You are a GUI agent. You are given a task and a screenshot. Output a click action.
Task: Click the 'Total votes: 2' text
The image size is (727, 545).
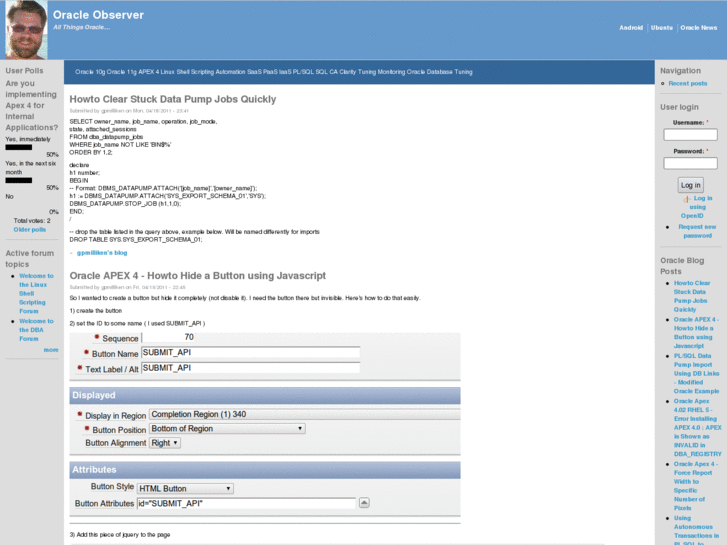pos(32,221)
